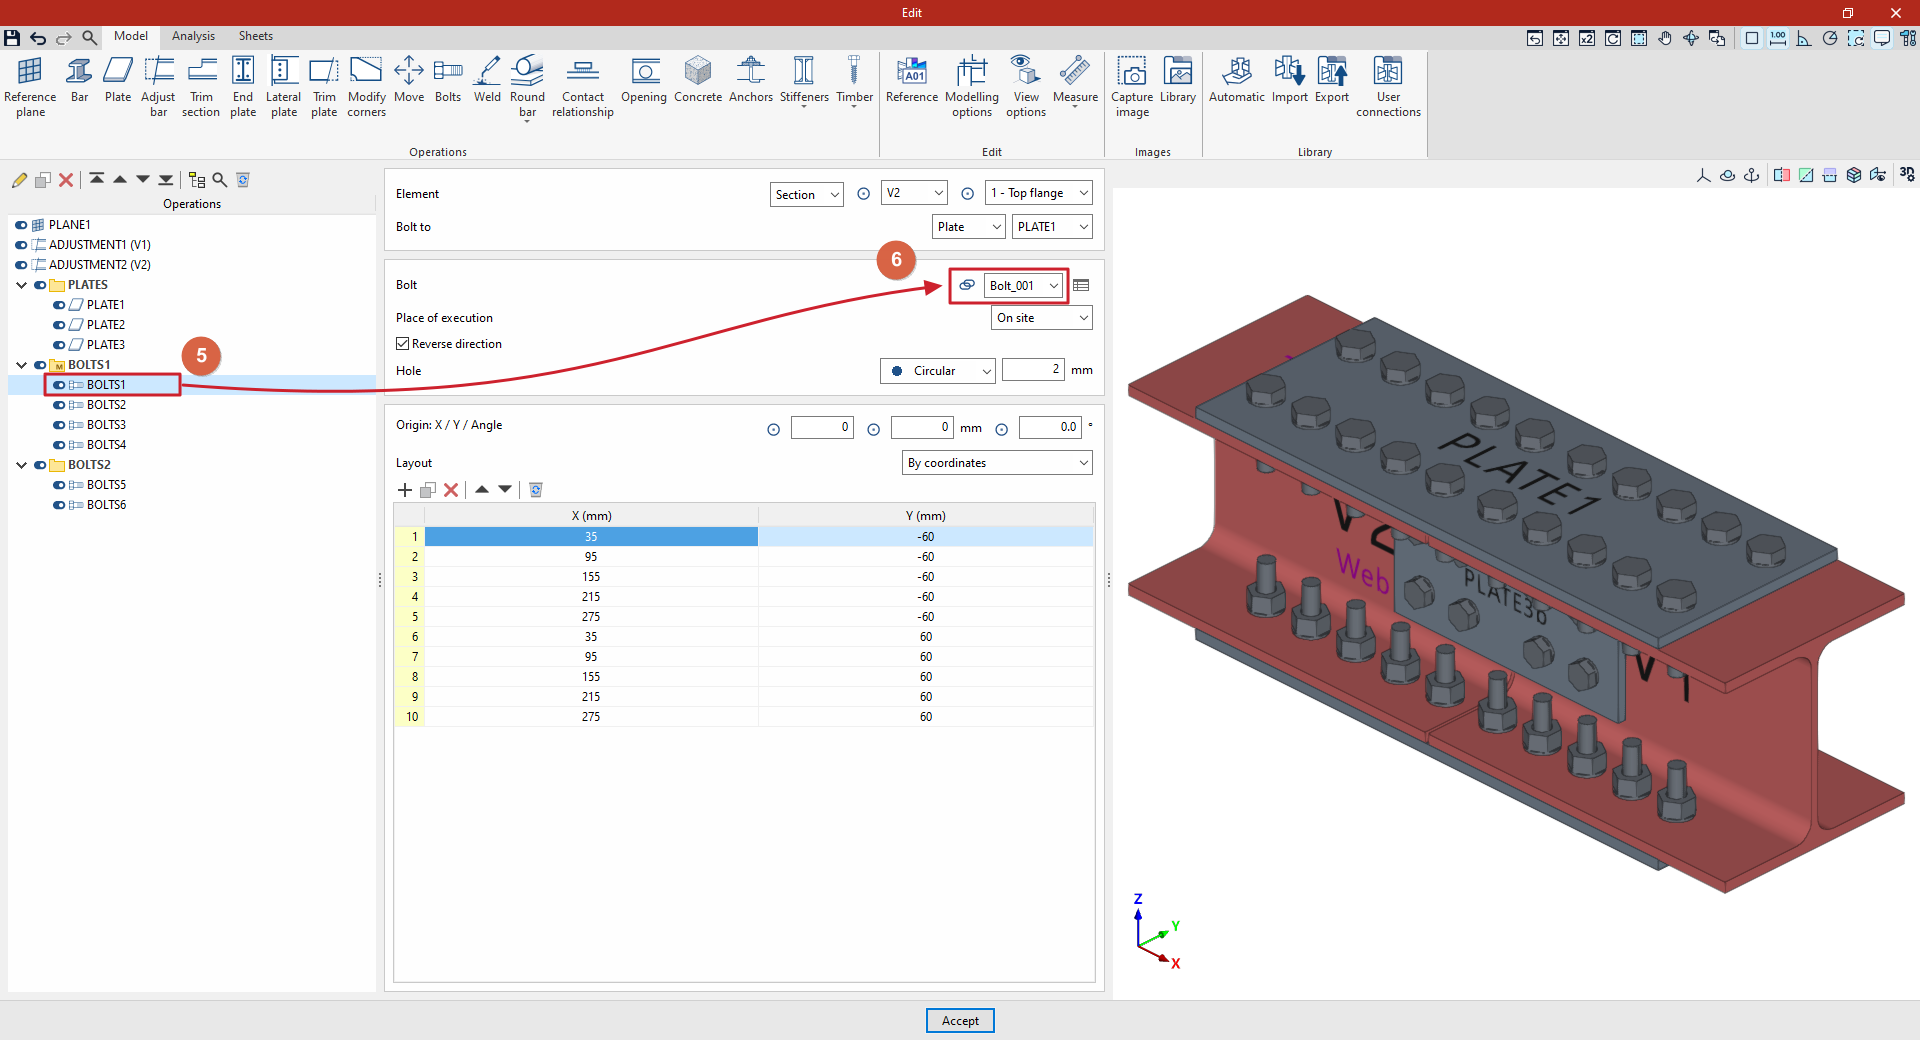
Task: Click the hole diameter input field
Action: click(1033, 370)
